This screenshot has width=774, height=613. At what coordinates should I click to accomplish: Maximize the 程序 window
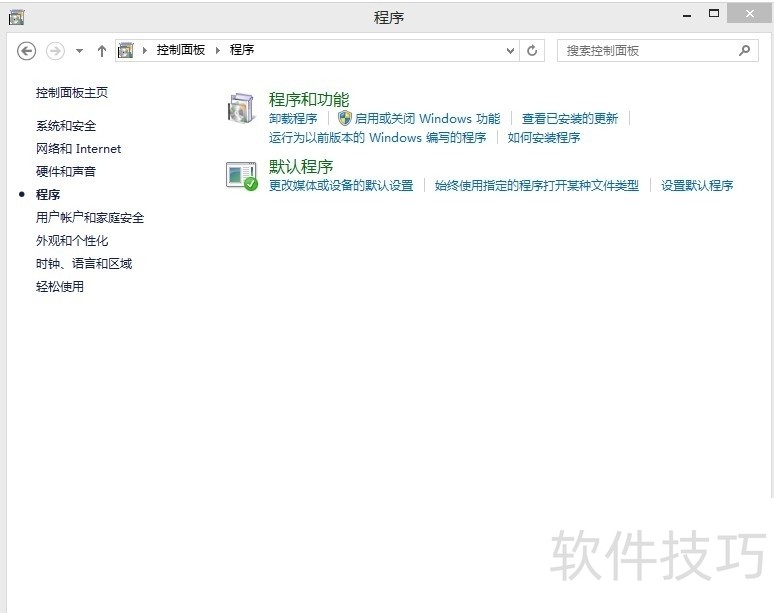(714, 13)
